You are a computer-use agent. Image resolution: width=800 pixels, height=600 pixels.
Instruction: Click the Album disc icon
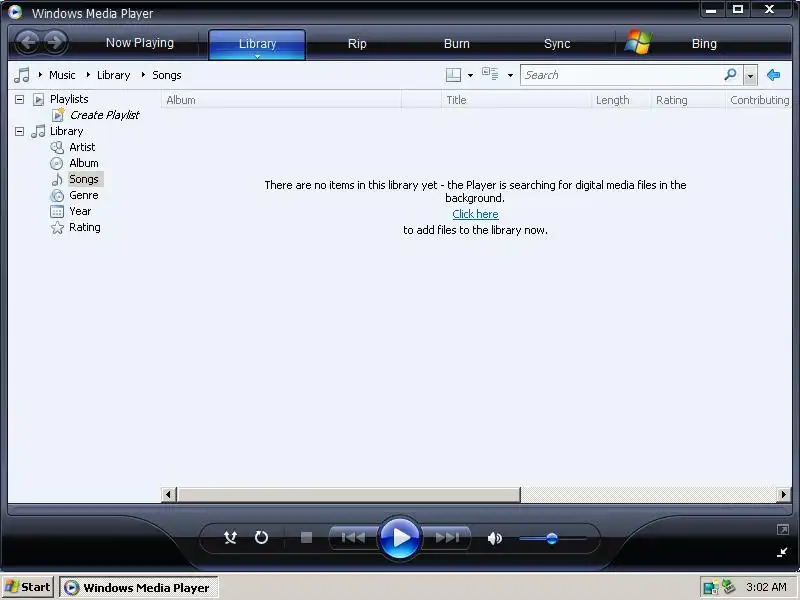coord(57,163)
